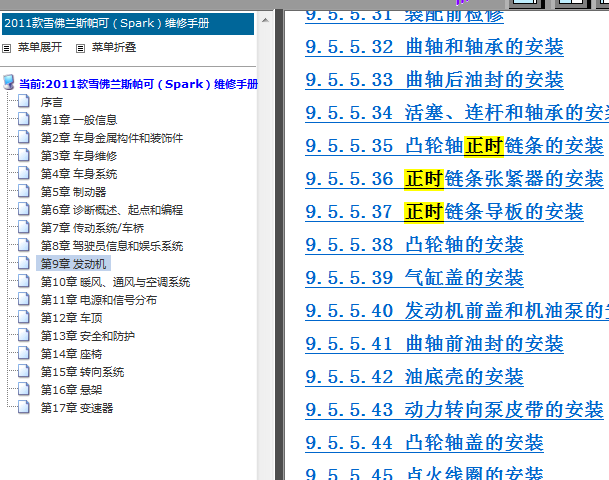
Task: Click the 当前:2011款雪佛兰斯帕可 root node
Action: coord(138,84)
